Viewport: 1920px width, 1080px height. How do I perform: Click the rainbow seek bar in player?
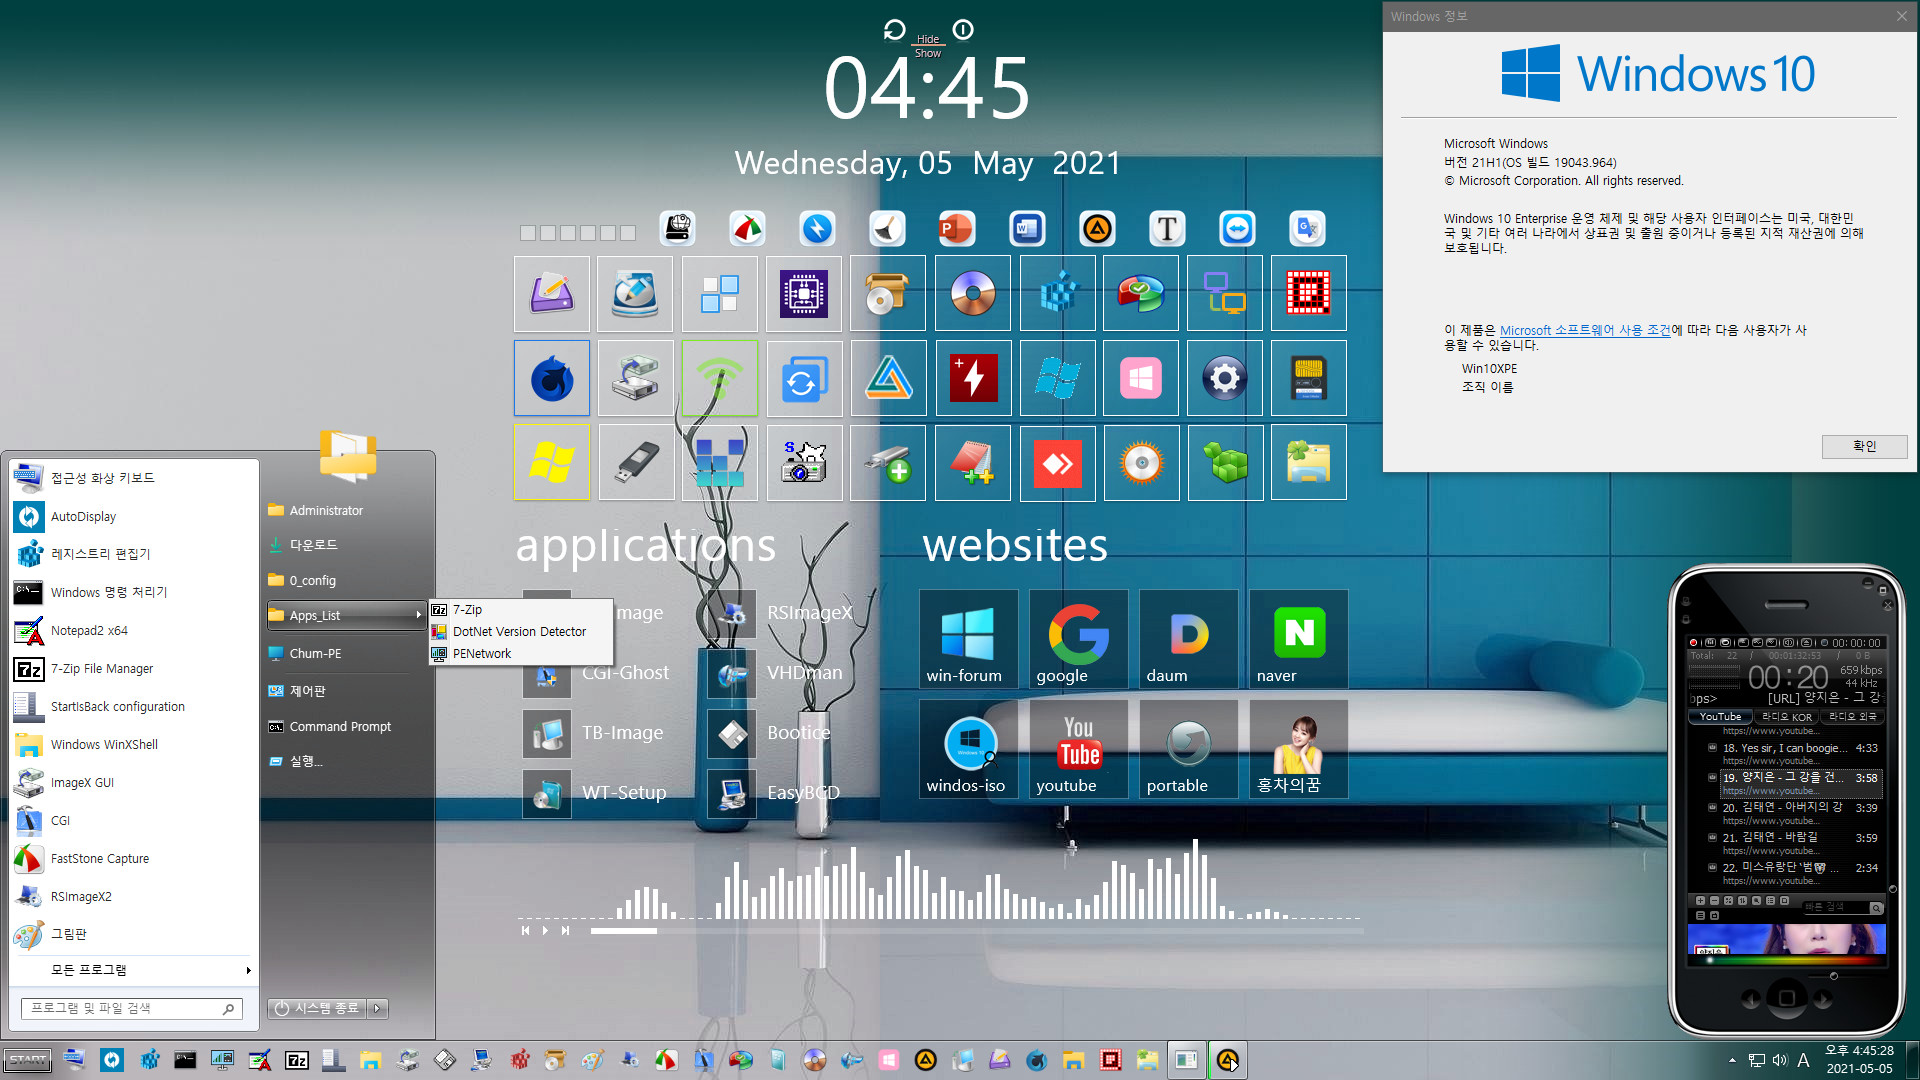(1786, 960)
